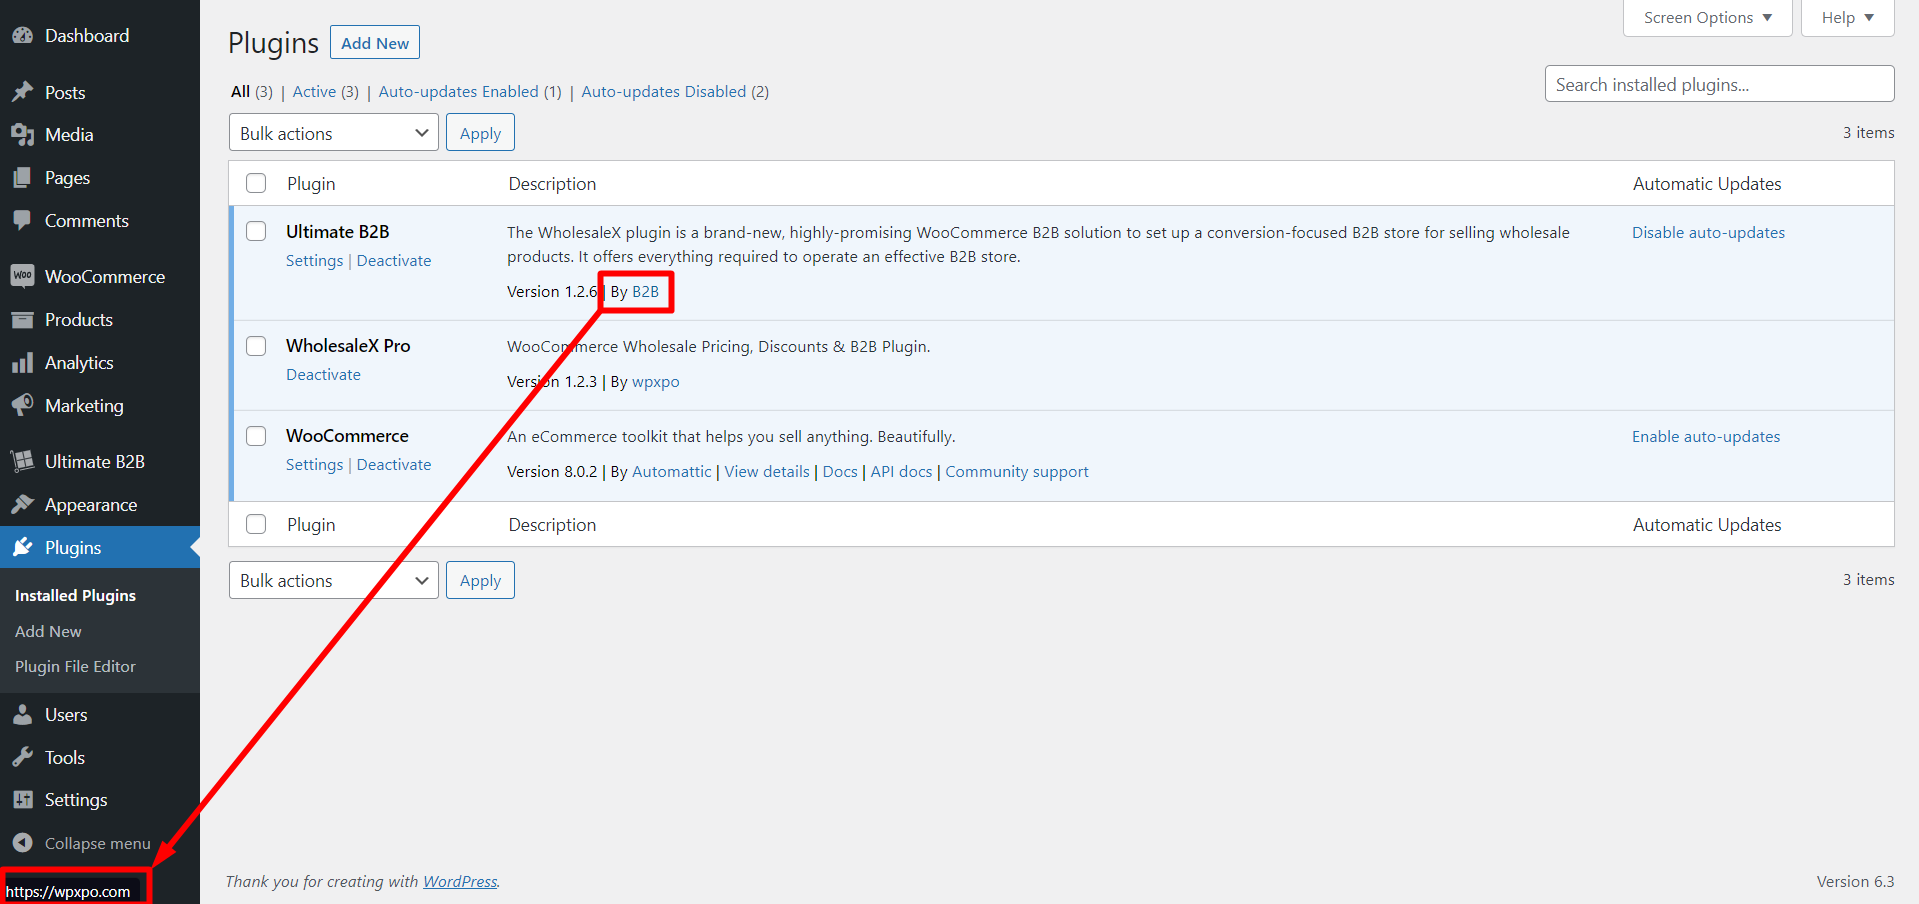1919x904 pixels.
Task: Tick the select-all checkbox in table header
Action: [x=256, y=183]
